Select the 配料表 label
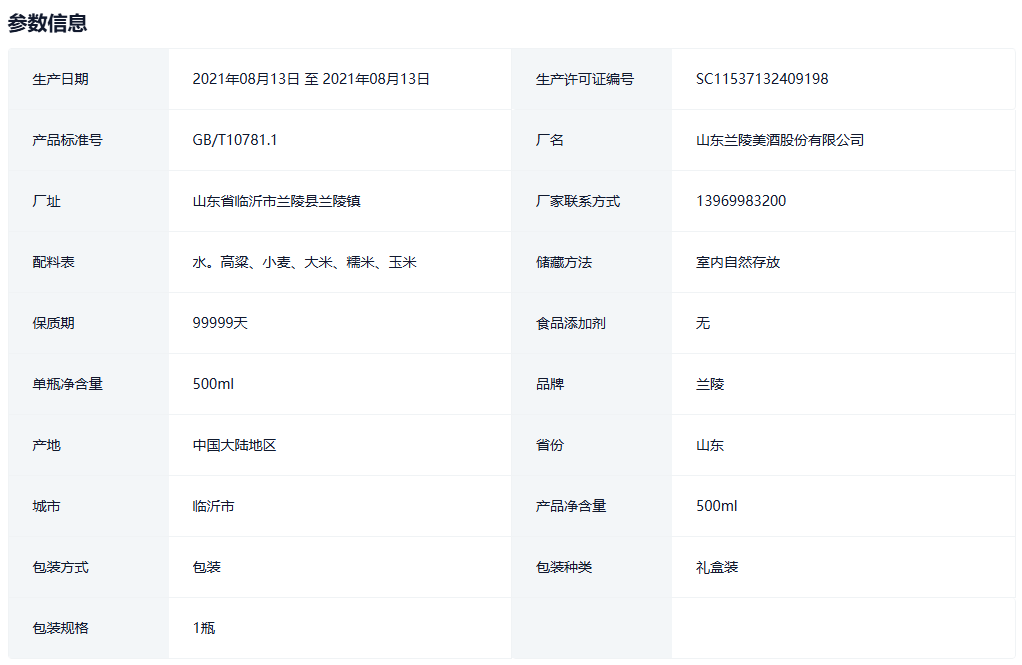Viewport: 1022px width, 665px height. (53, 262)
